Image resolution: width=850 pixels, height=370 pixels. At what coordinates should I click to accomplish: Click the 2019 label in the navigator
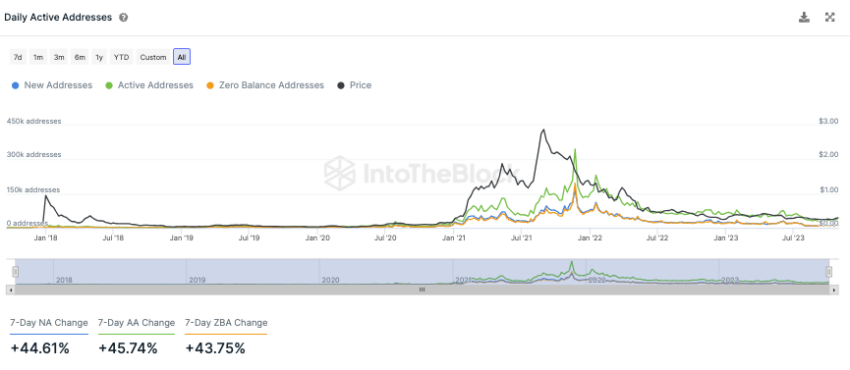click(198, 281)
